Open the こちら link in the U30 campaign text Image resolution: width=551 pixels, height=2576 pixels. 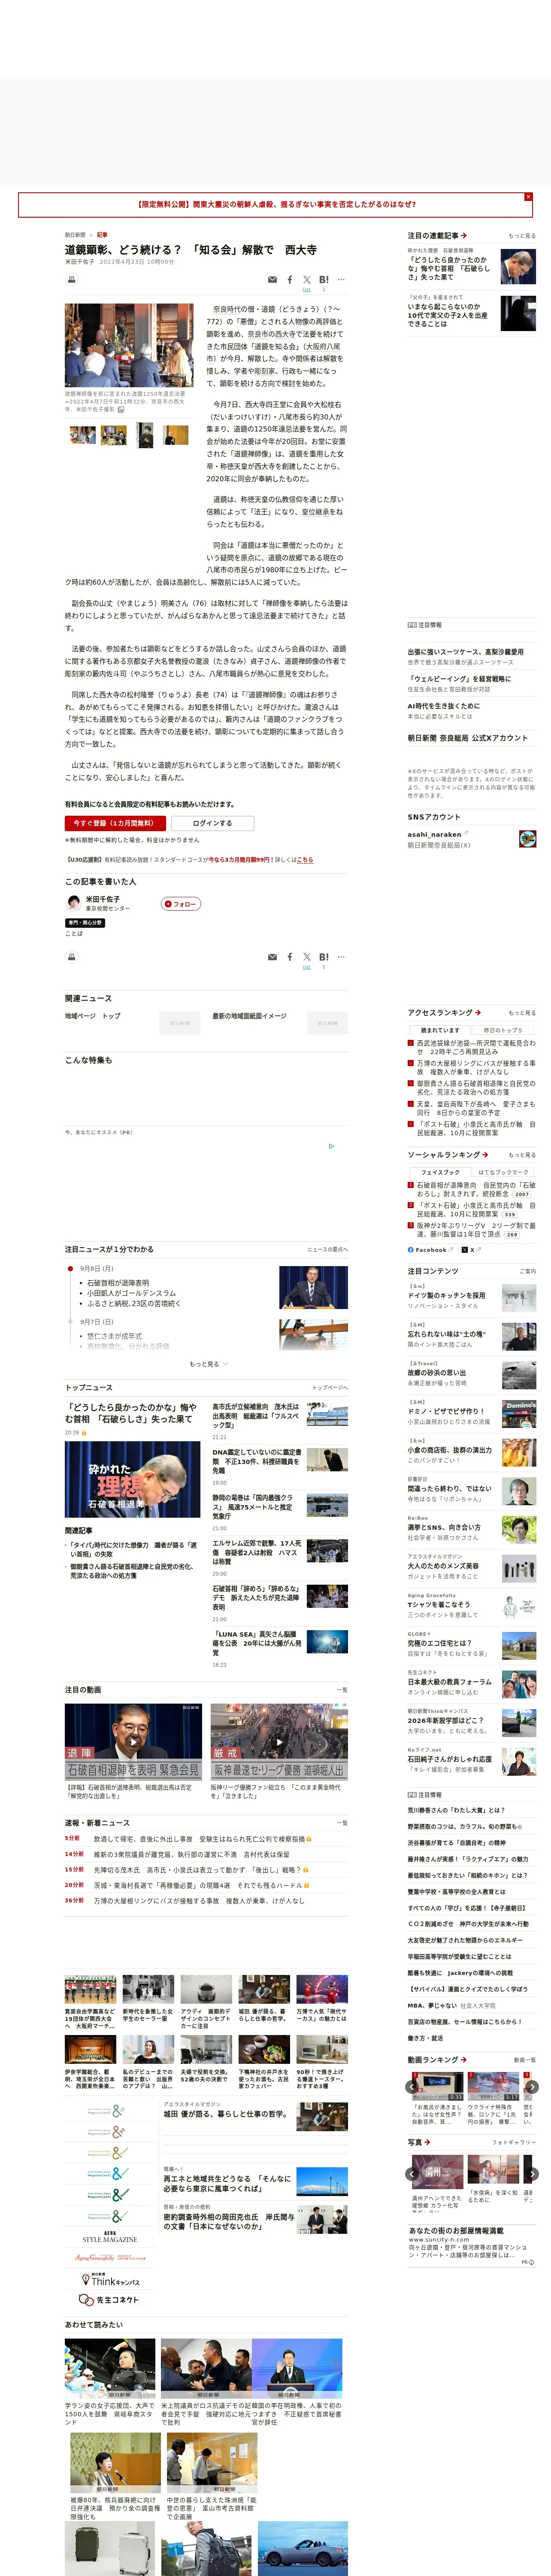305,860
